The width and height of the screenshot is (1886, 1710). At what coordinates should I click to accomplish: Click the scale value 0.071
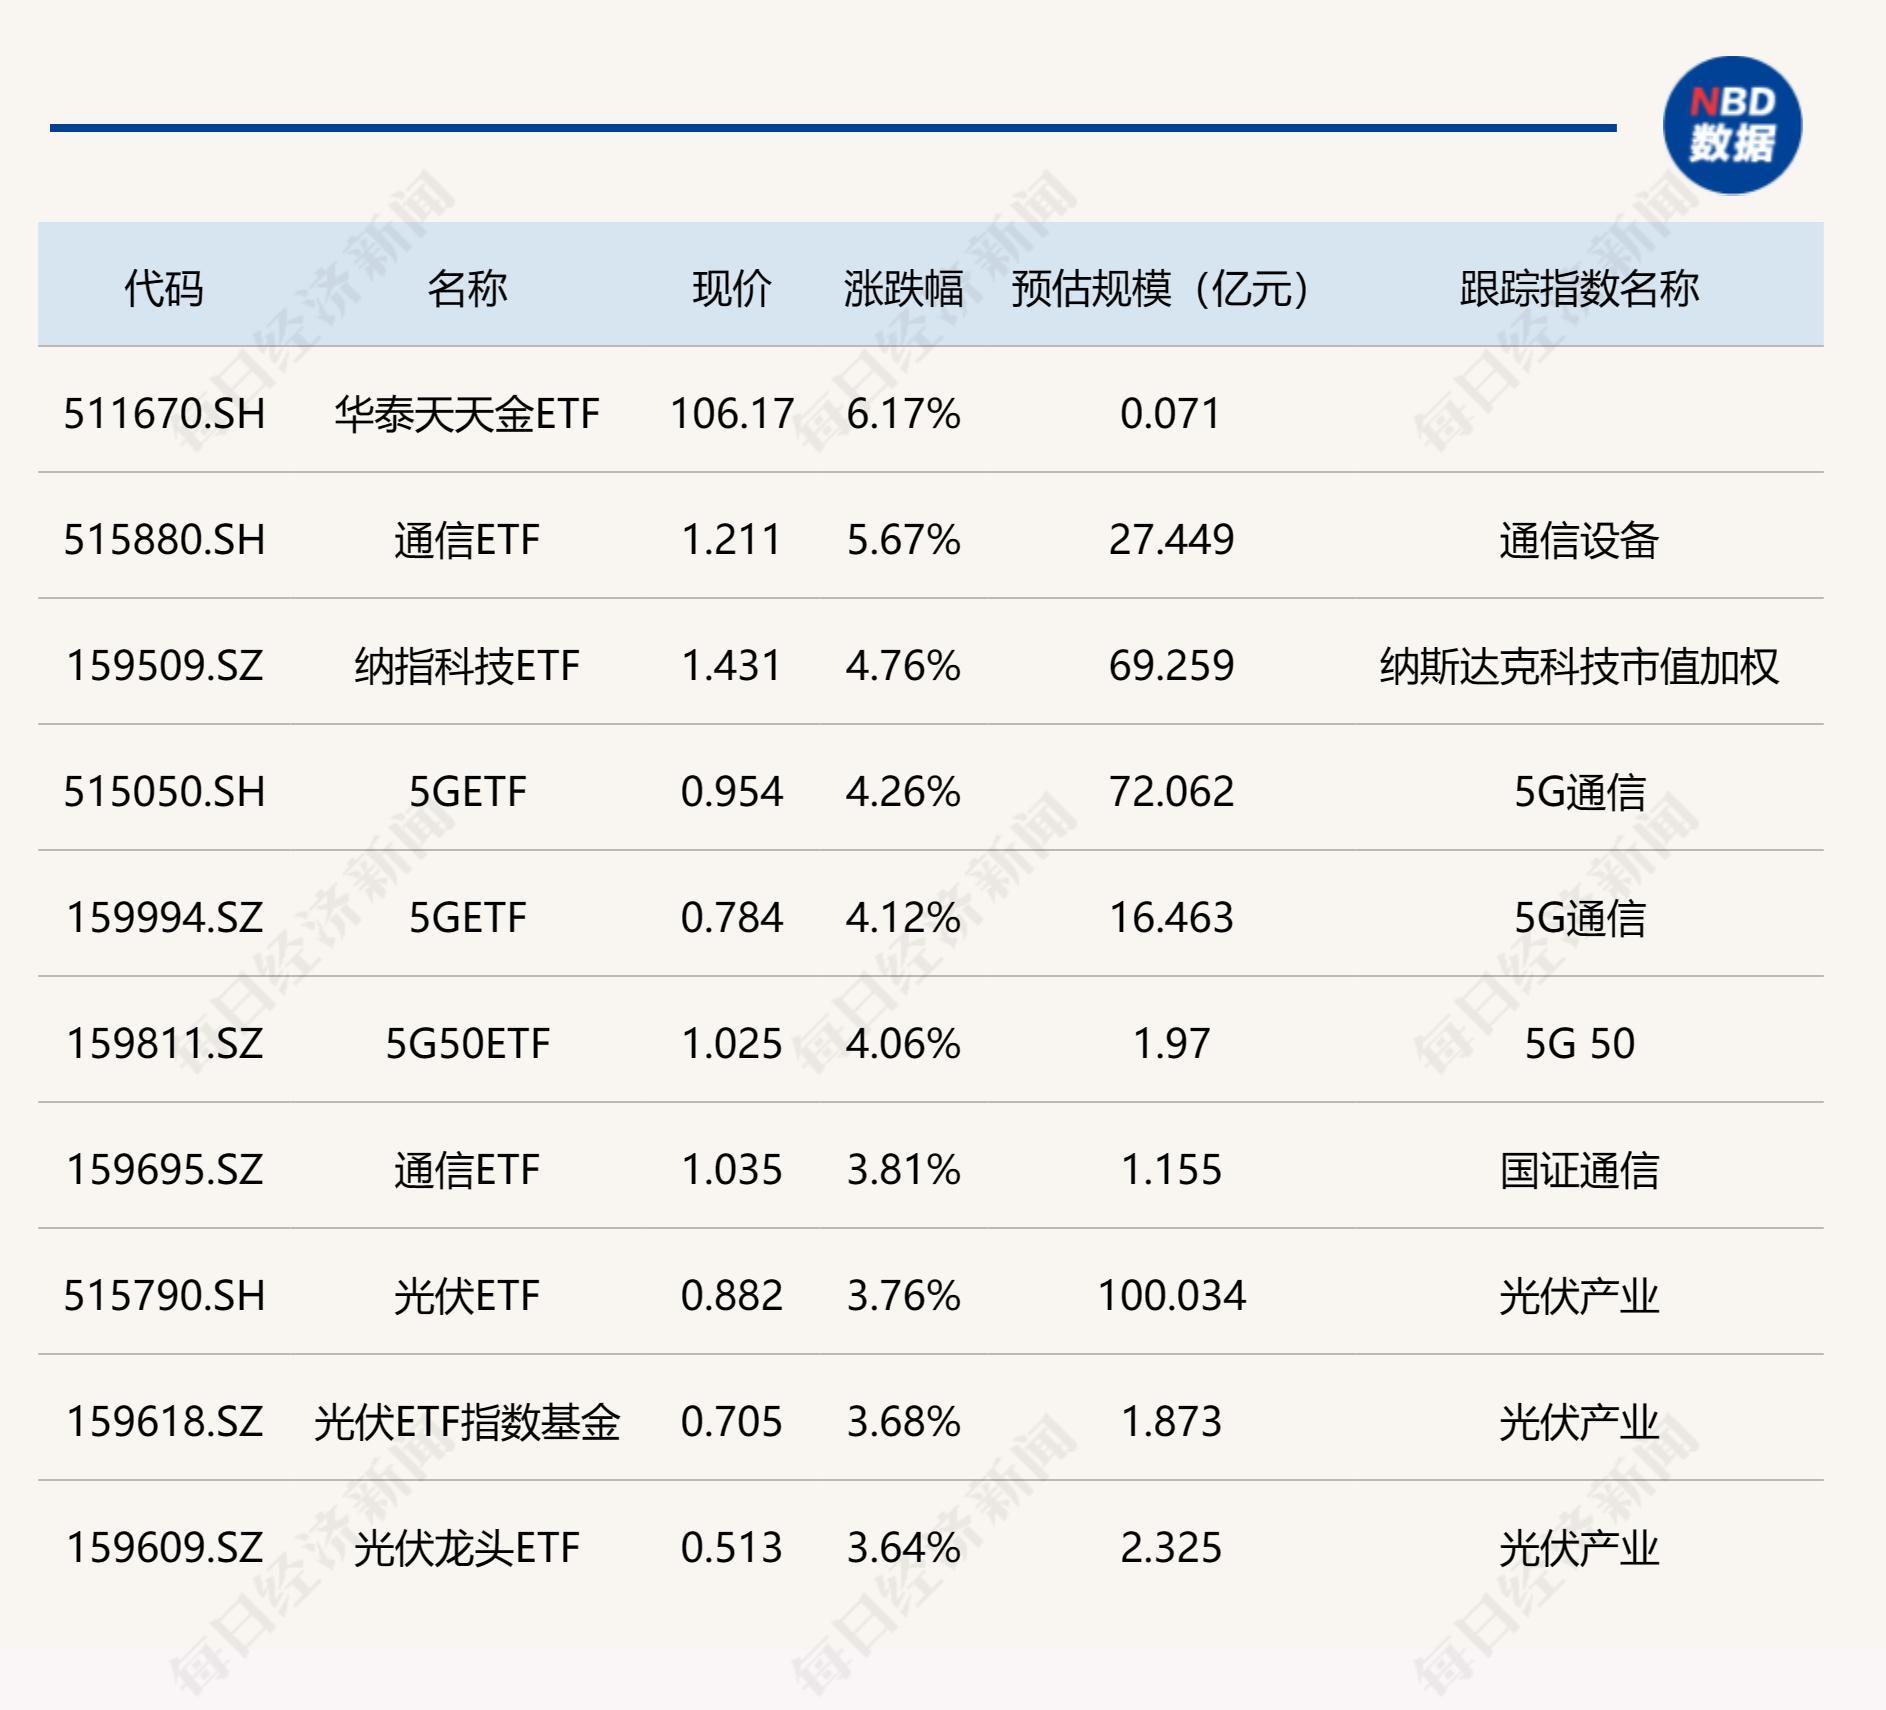click(1171, 414)
